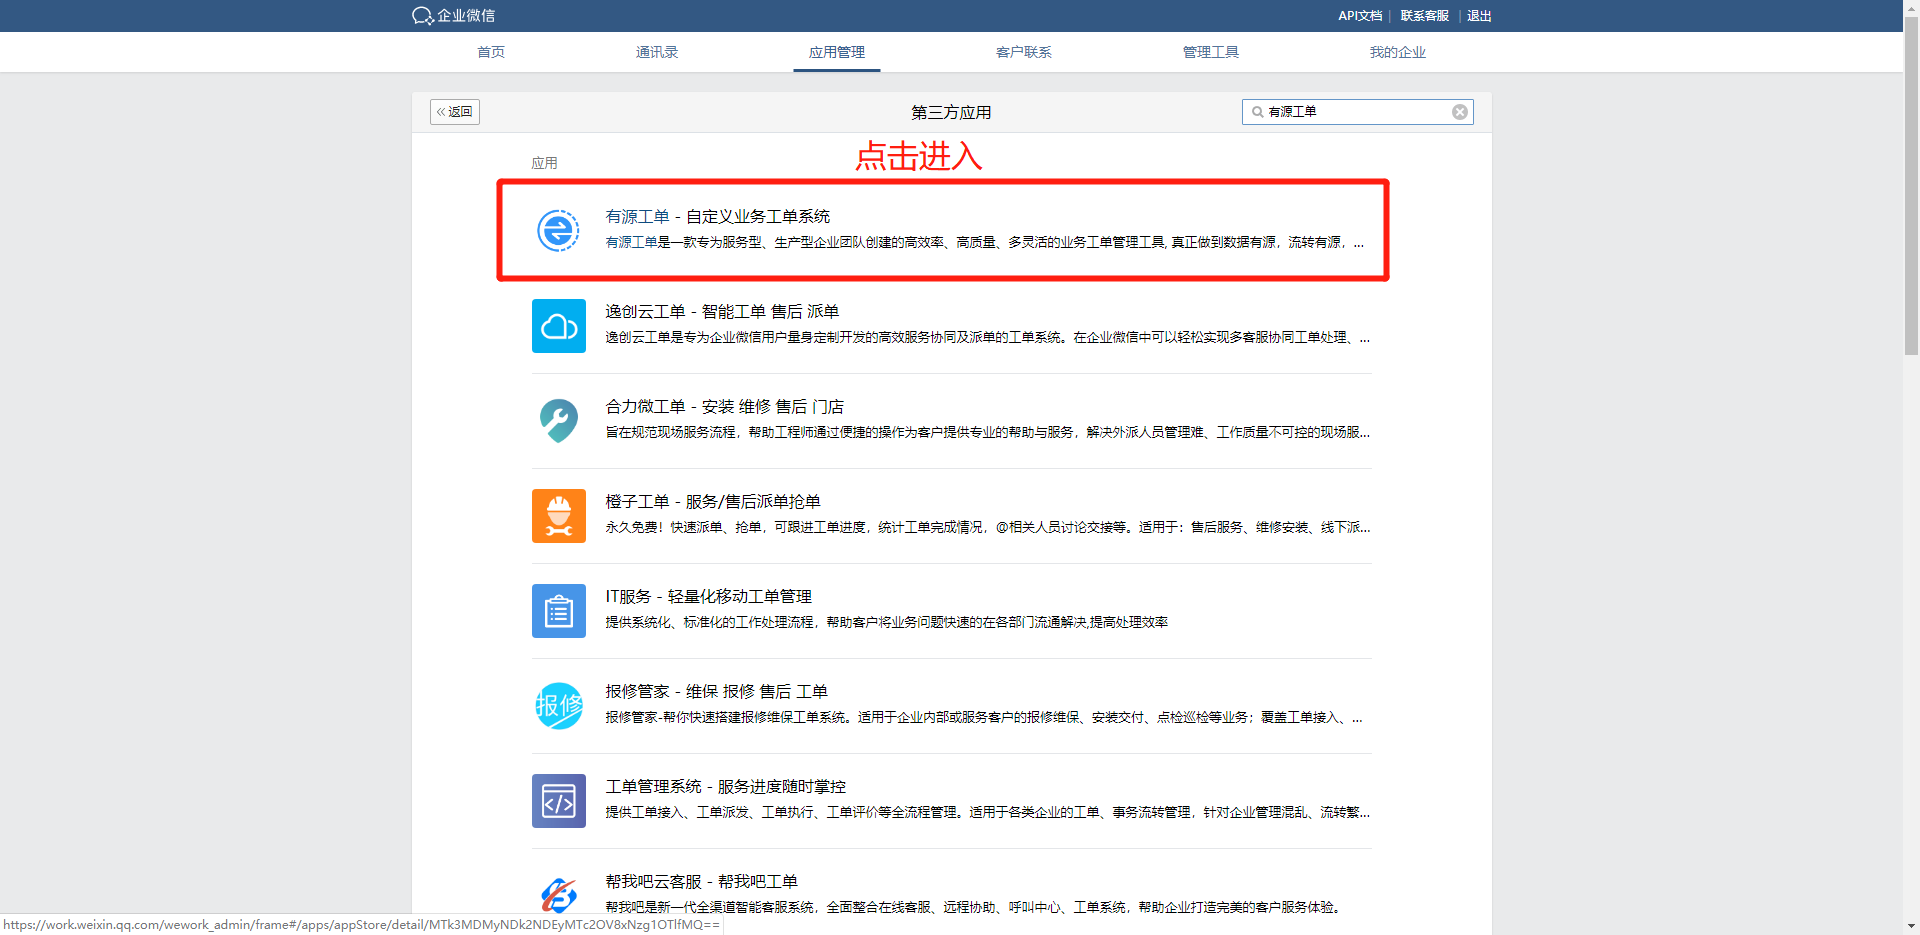Open the 帮我吧云客服 icon
This screenshot has height=935, width=1920.
click(558, 894)
